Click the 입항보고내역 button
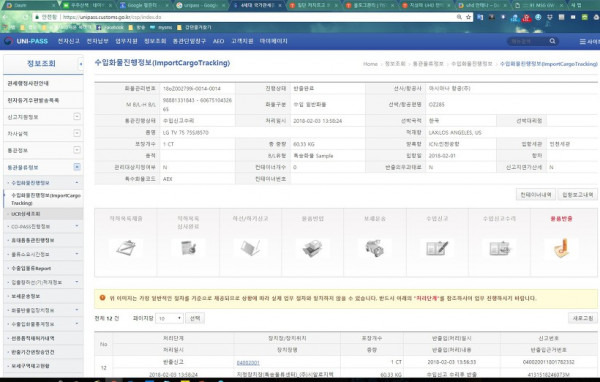This screenshot has height=382, width=600. (578, 195)
